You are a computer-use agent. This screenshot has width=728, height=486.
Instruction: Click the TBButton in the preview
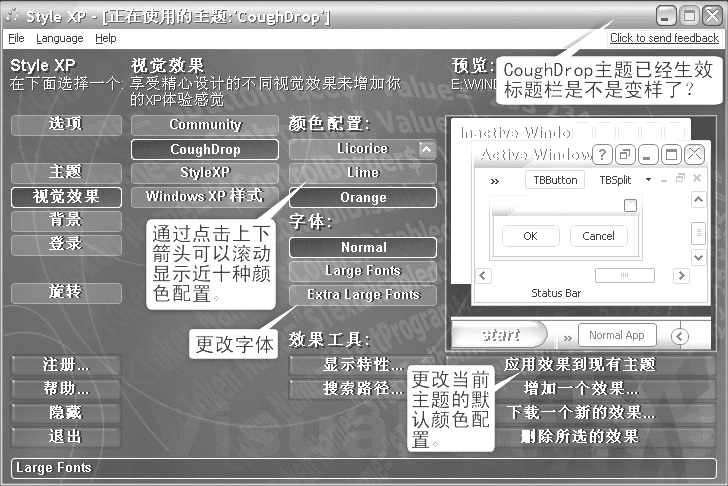(555, 180)
